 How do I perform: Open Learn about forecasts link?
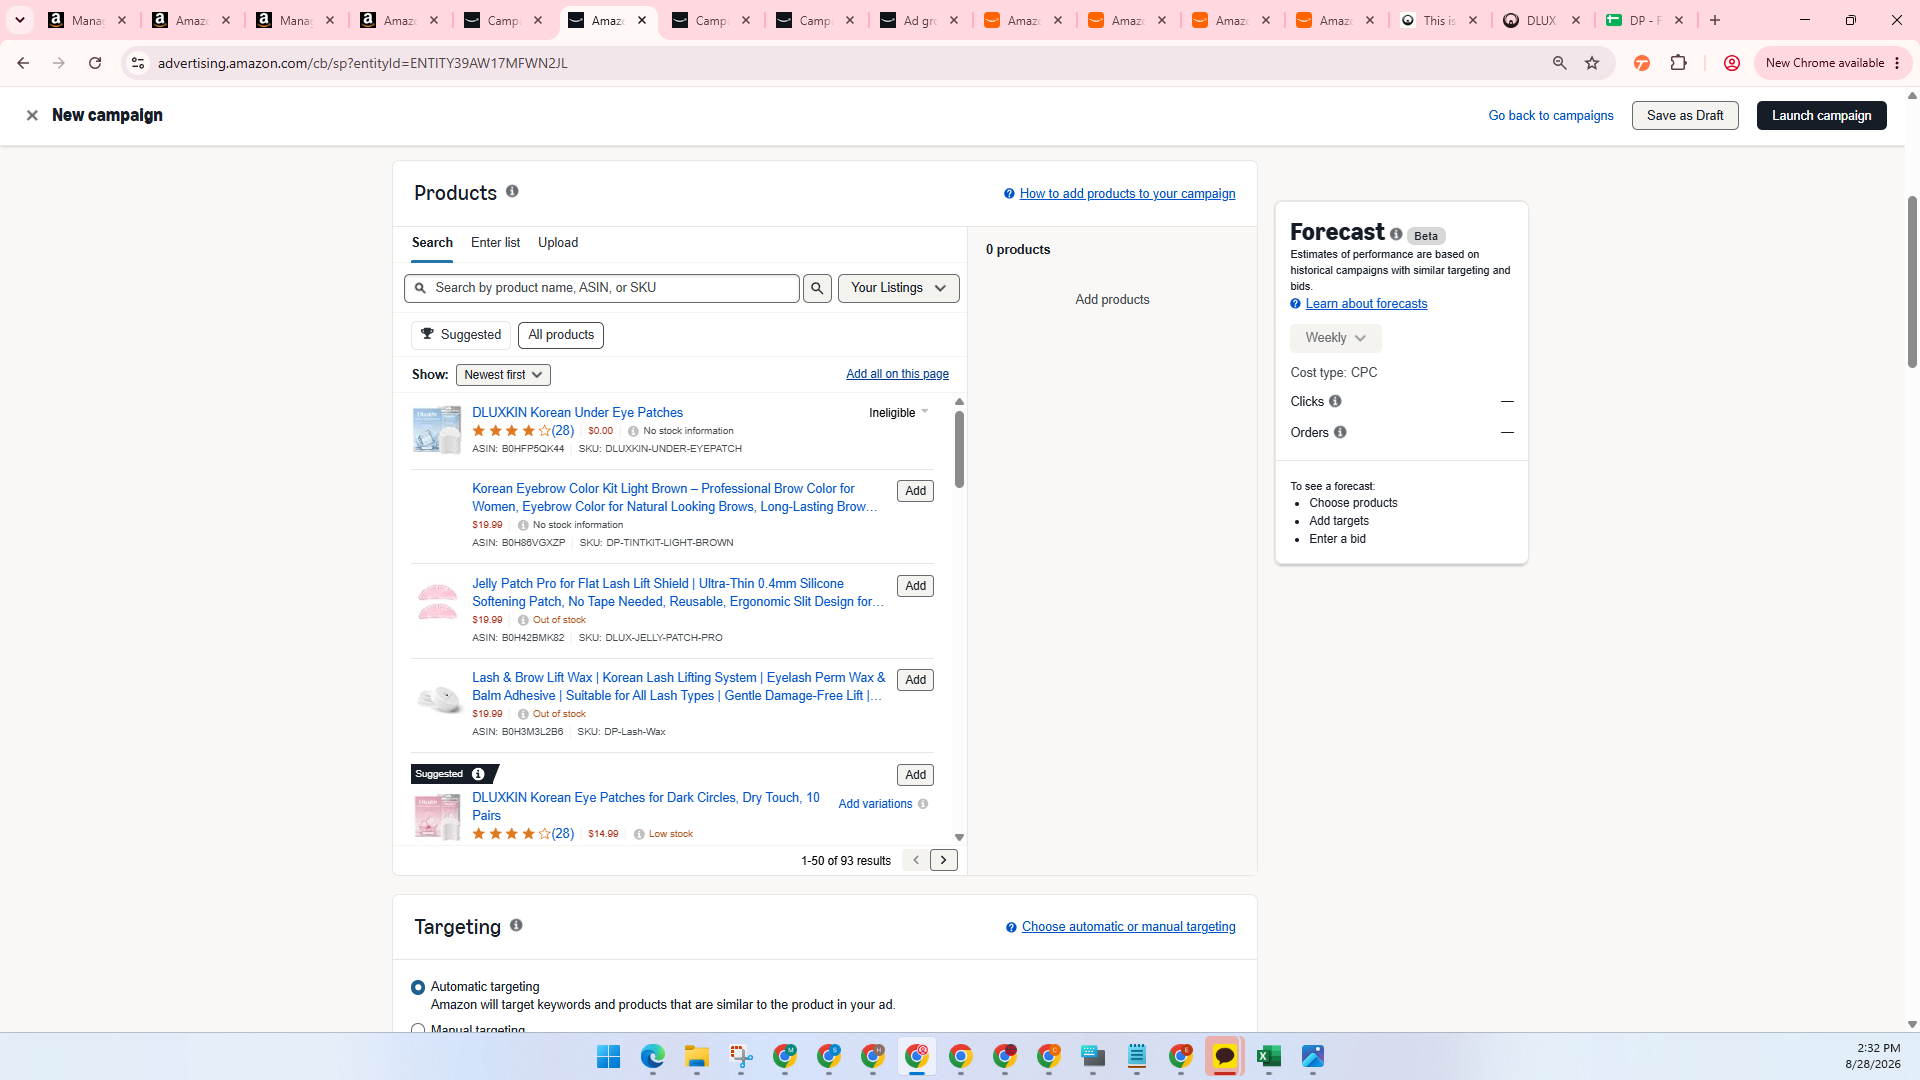1366,304
